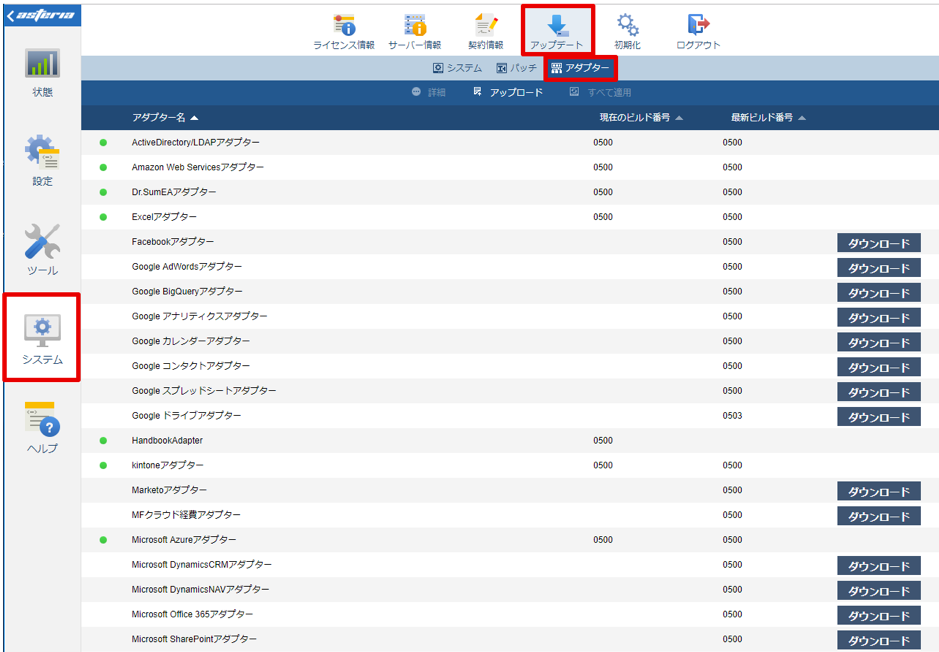Viewport: 939px width, 652px height.
Task: Select the アダプター sub-tab
Action: click(x=580, y=68)
